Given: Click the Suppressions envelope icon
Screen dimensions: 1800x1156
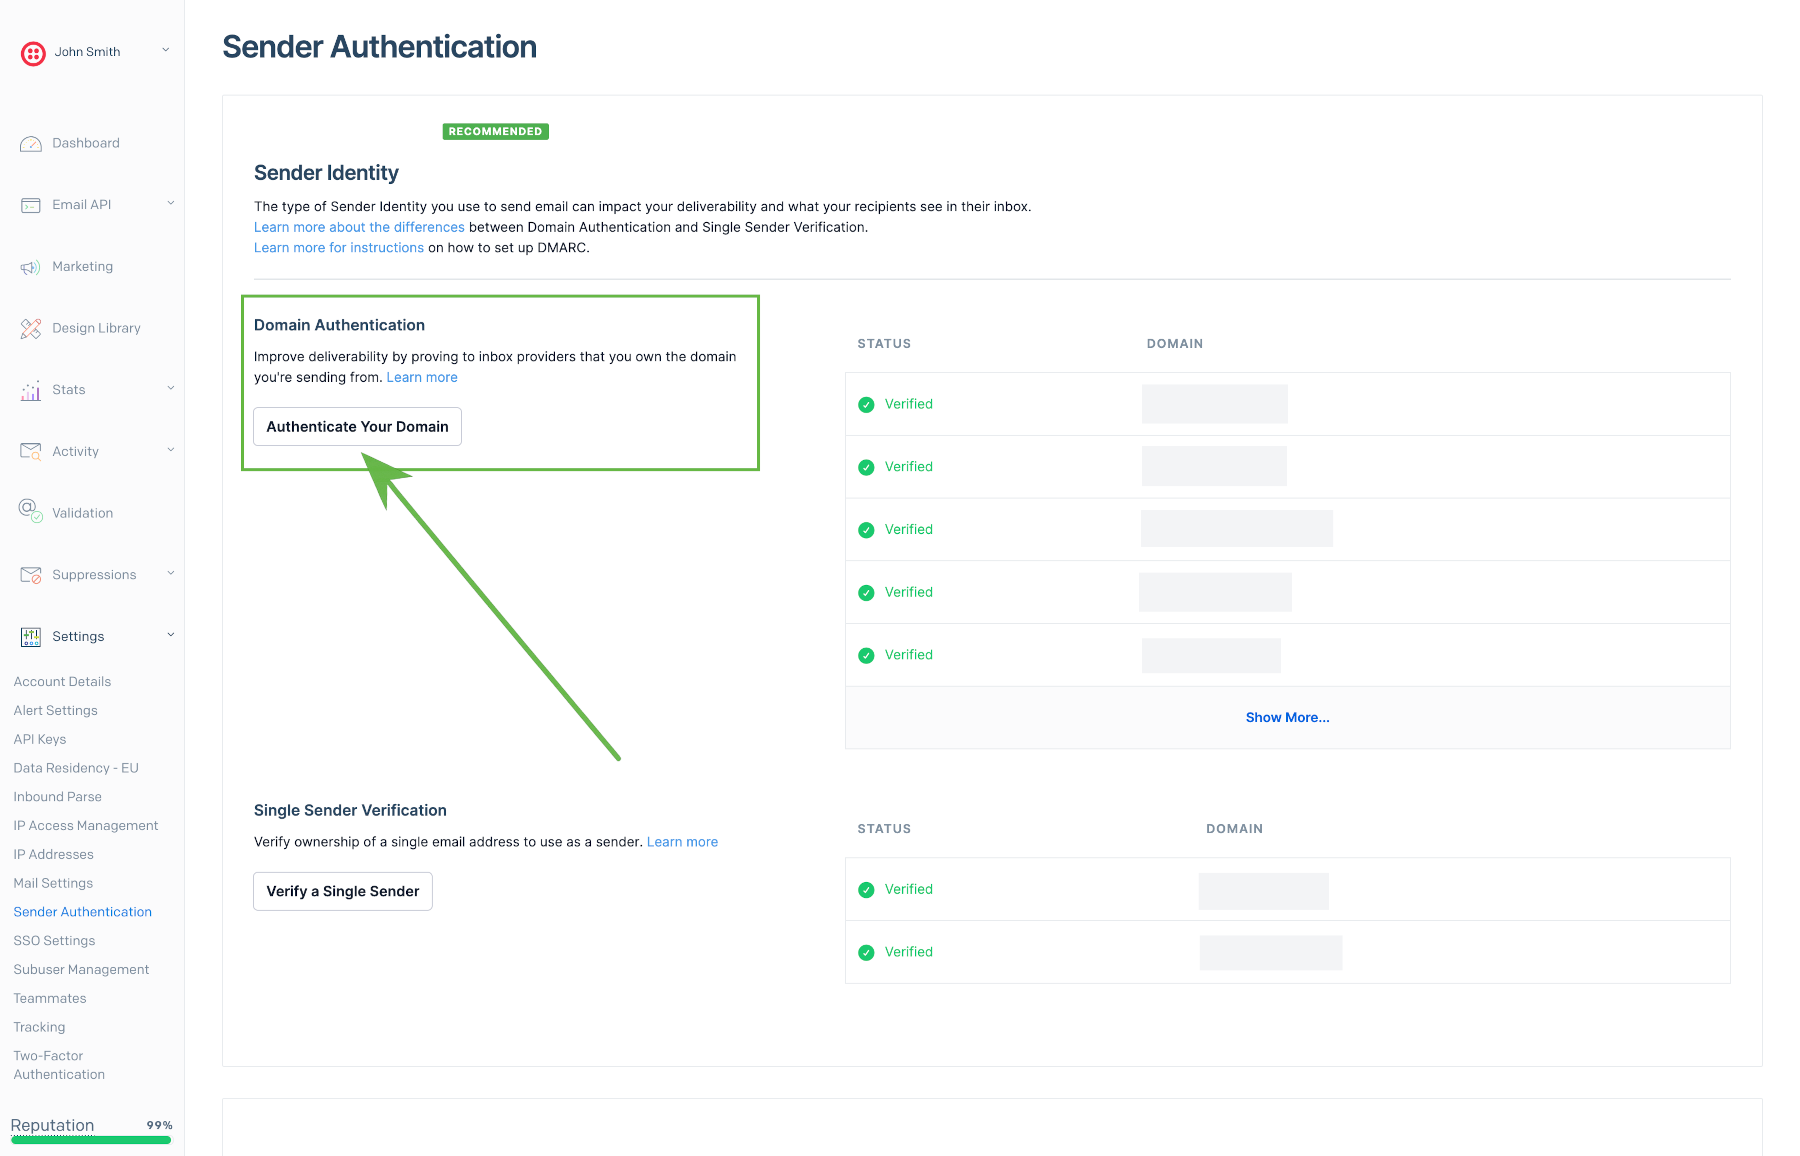Looking at the screenshot, I should 31,575.
